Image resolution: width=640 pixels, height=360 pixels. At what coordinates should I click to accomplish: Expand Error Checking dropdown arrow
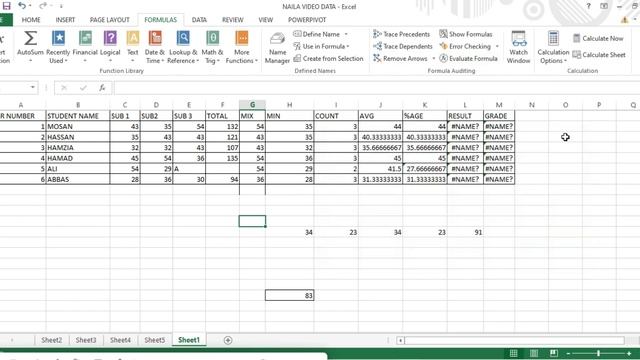497,47
